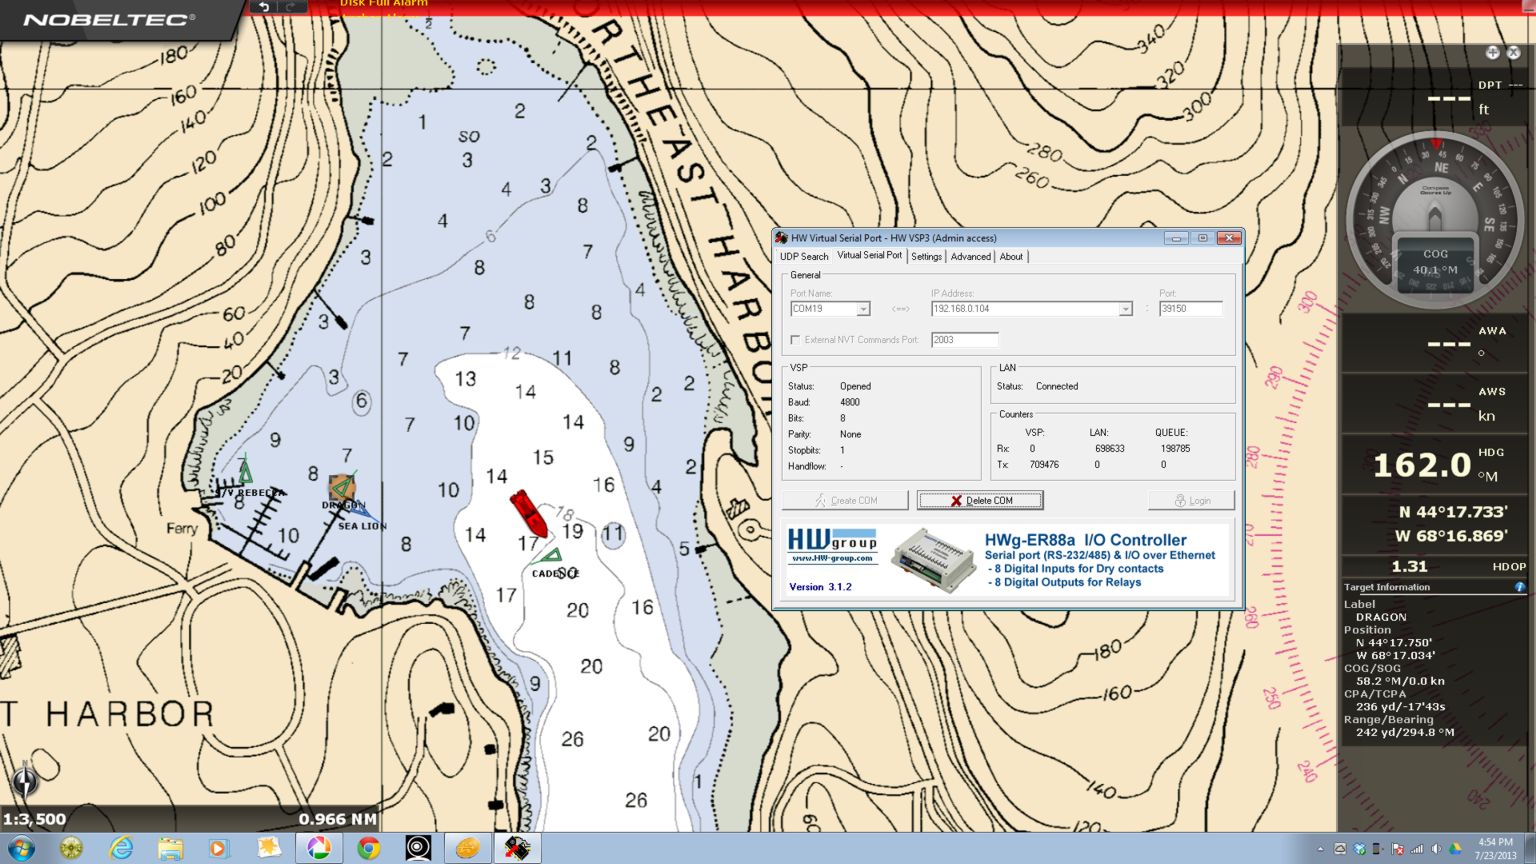Image resolution: width=1536 pixels, height=864 pixels.
Task: Click the COG 40.1 °M readout
Action: [x=1436, y=262]
